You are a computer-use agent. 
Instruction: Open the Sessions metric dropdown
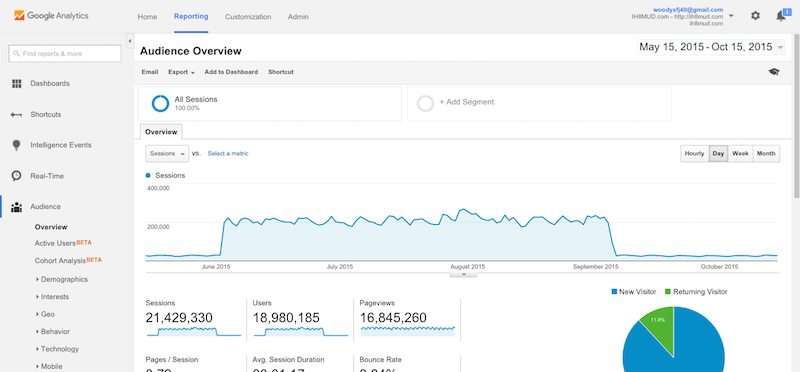click(167, 154)
